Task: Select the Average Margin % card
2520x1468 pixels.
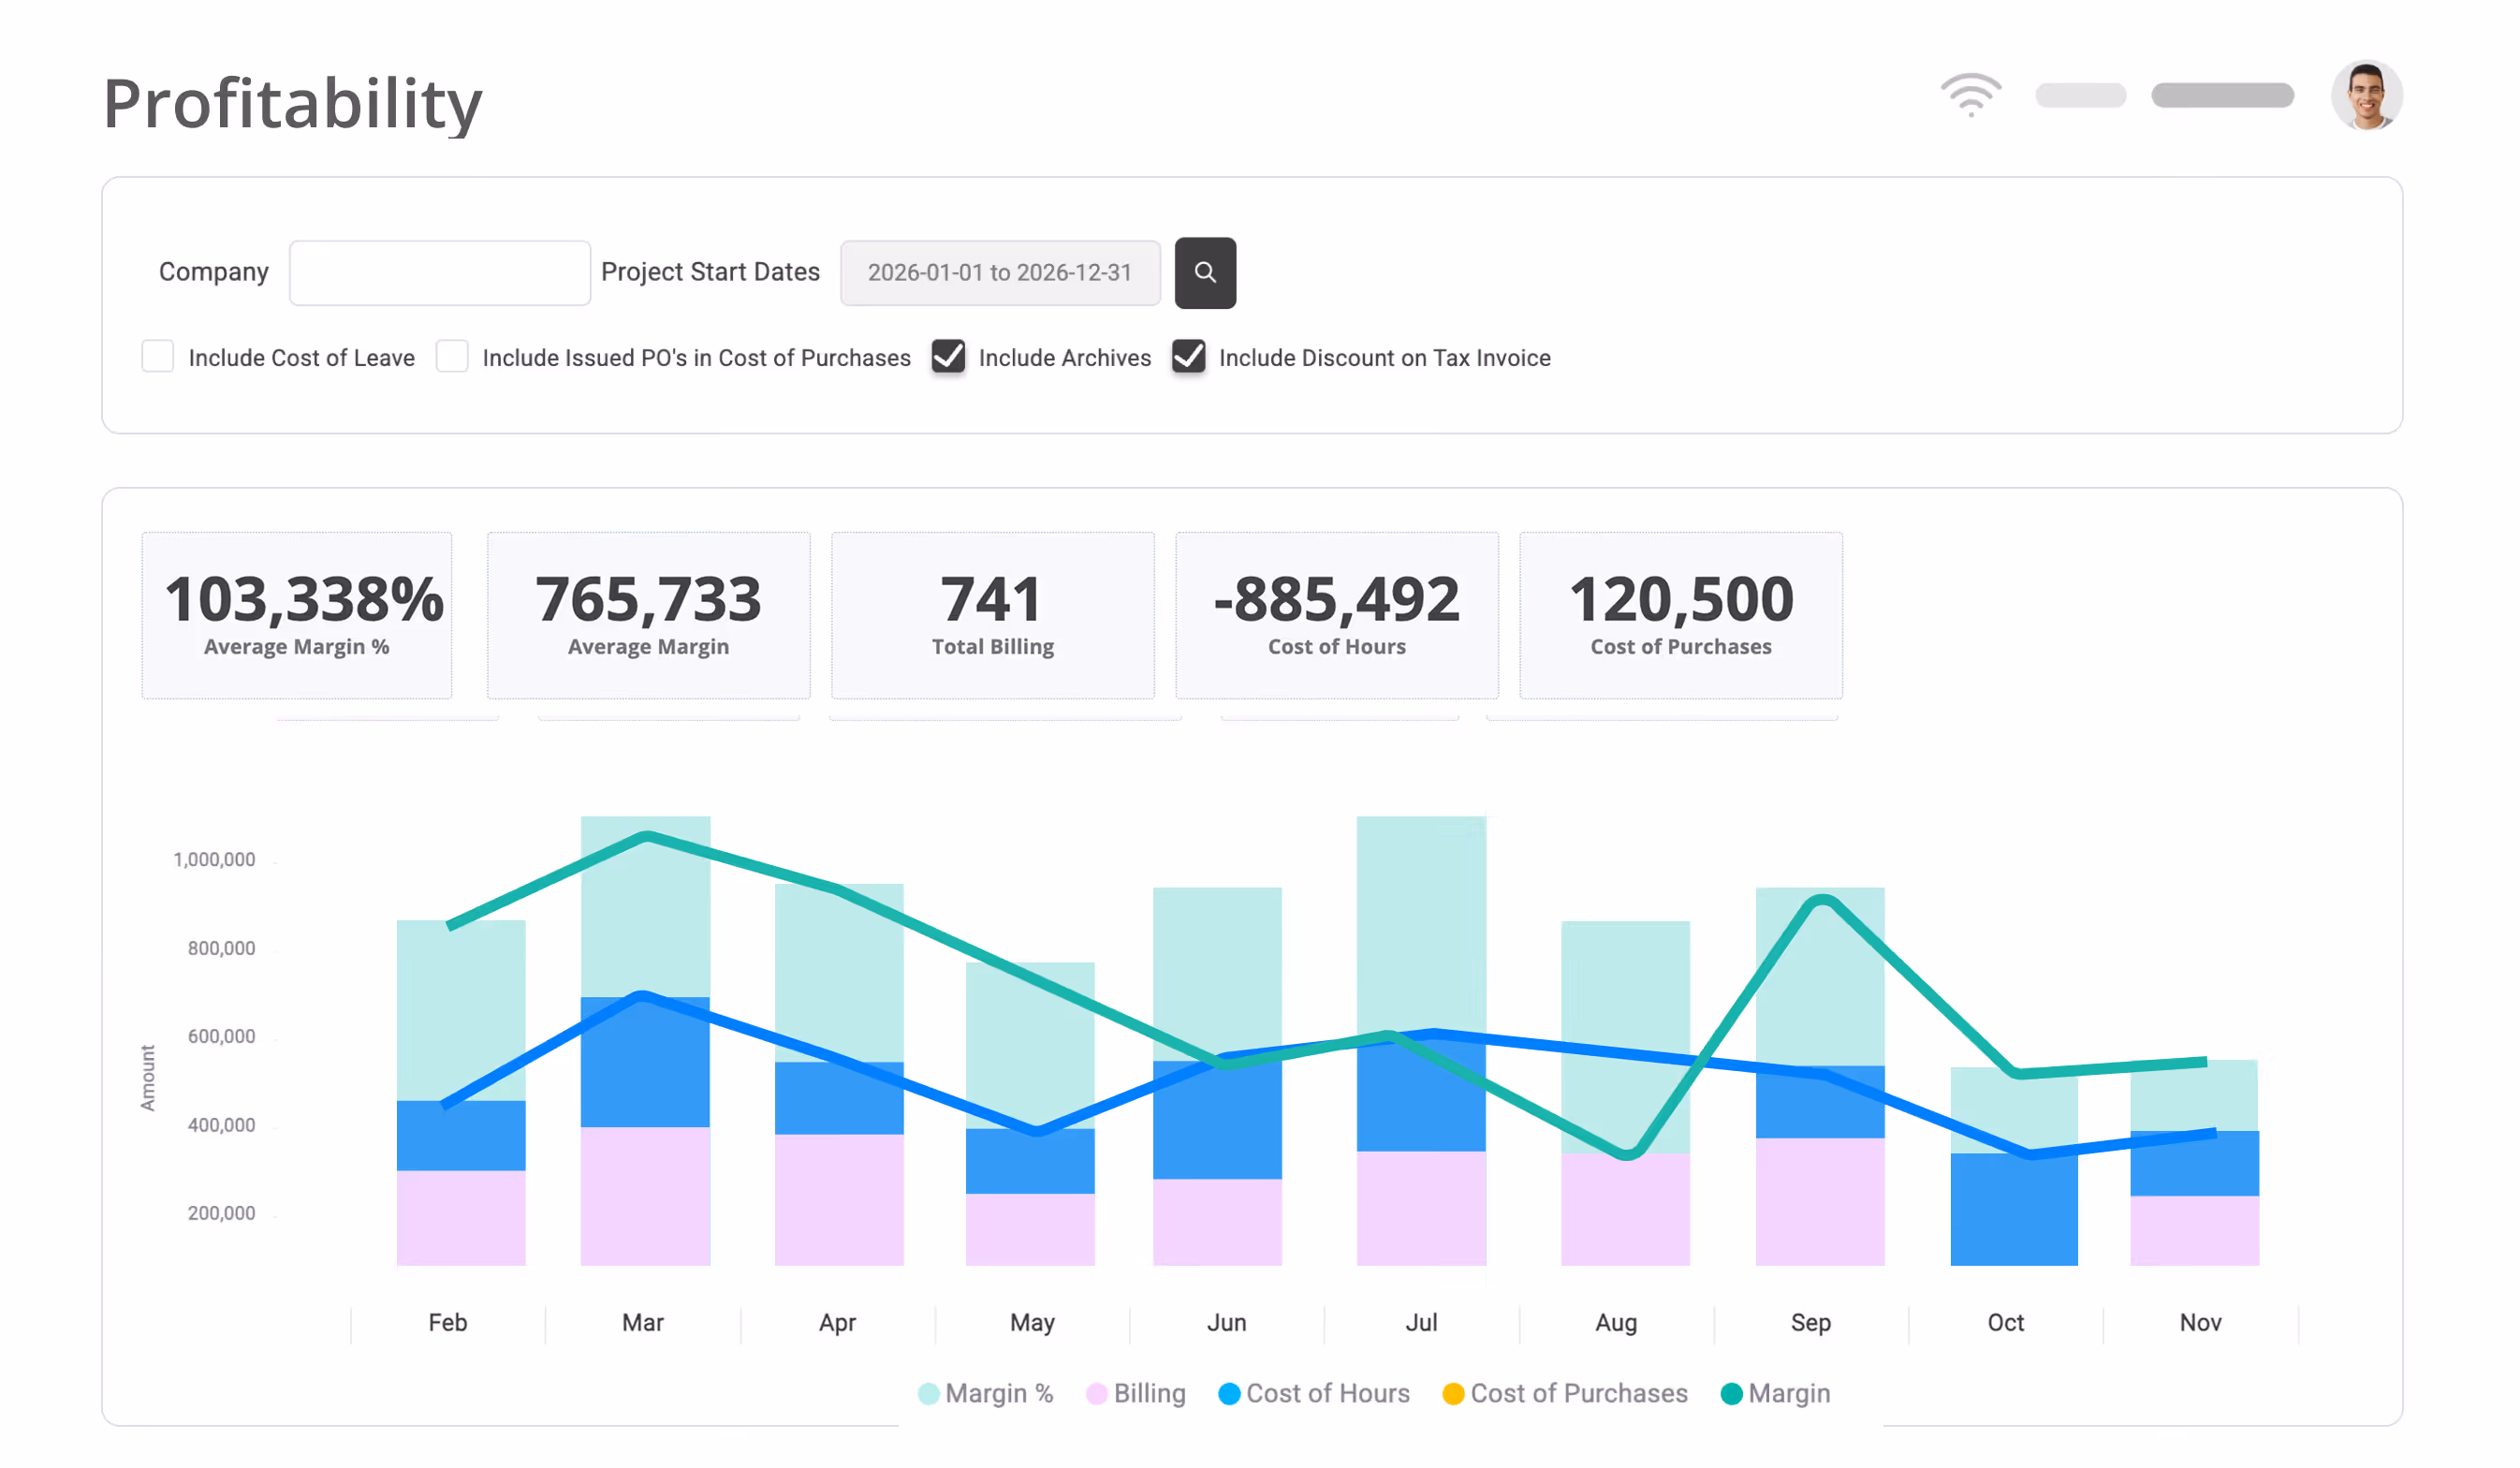Action: (x=297, y=615)
